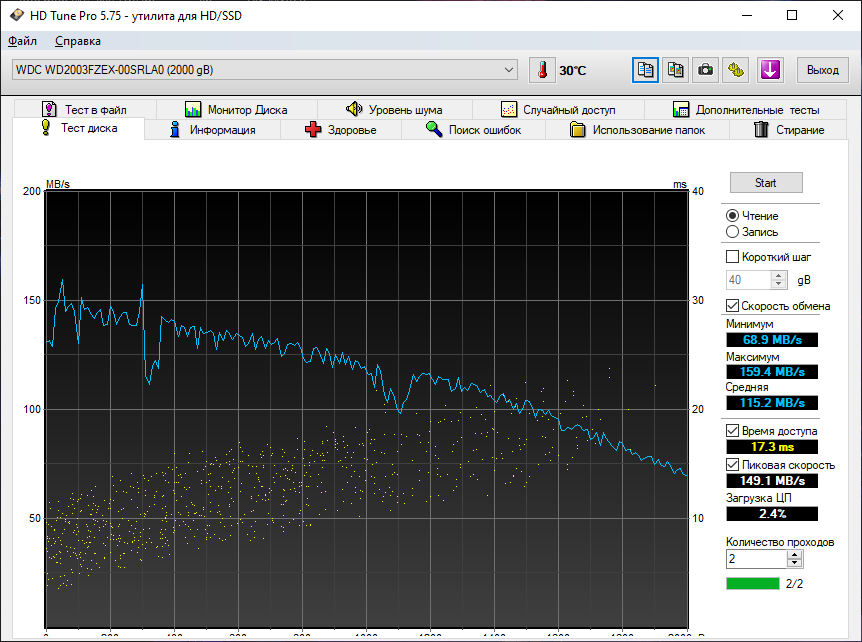862x642 pixels.
Task: Click the 30°C temperature reading
Action: coord(573,70)
